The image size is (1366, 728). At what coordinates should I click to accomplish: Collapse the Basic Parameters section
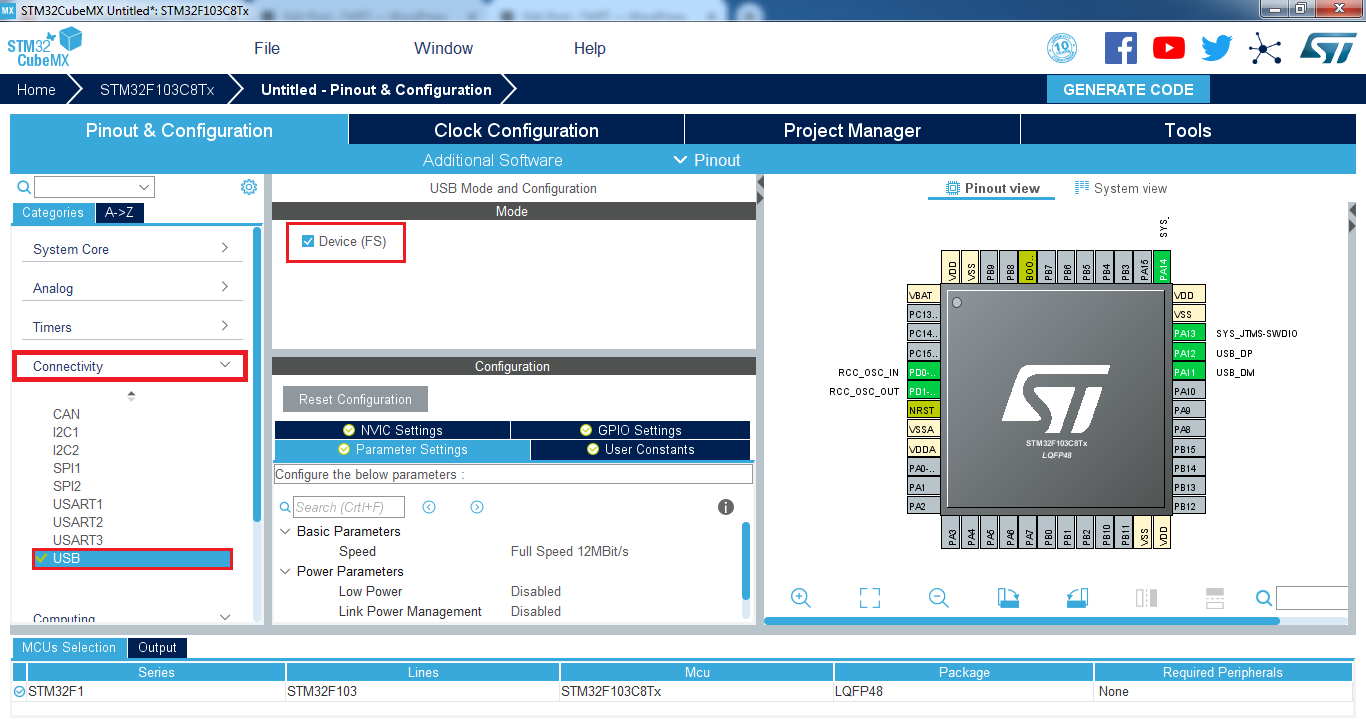click(x=286, y=532)
